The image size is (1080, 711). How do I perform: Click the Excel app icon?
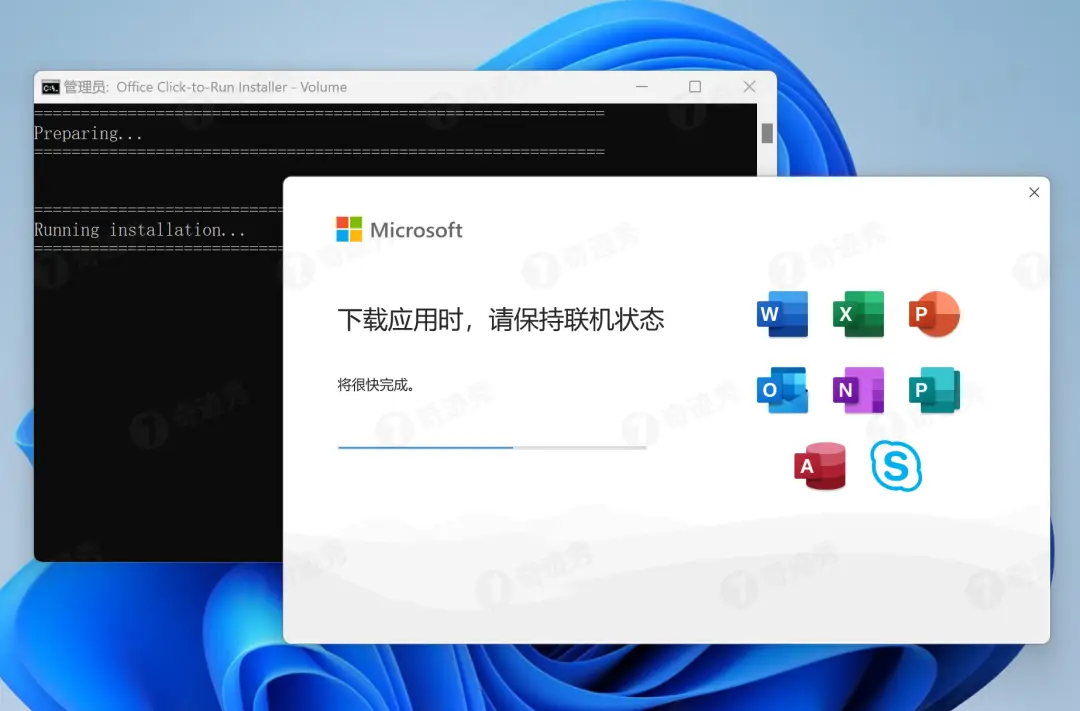[x=857, y=313]
